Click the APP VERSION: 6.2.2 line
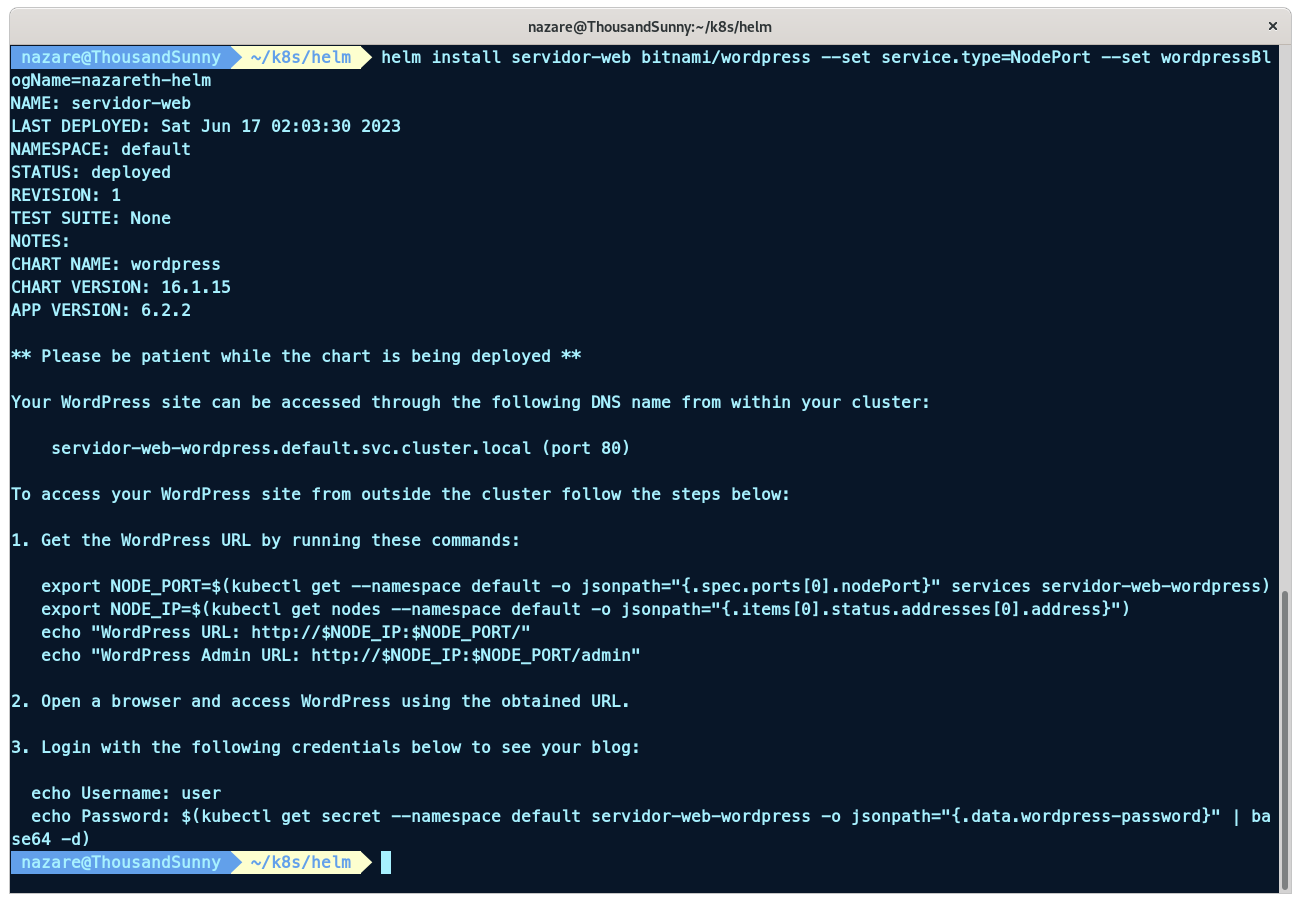 [x=101, y=310]
